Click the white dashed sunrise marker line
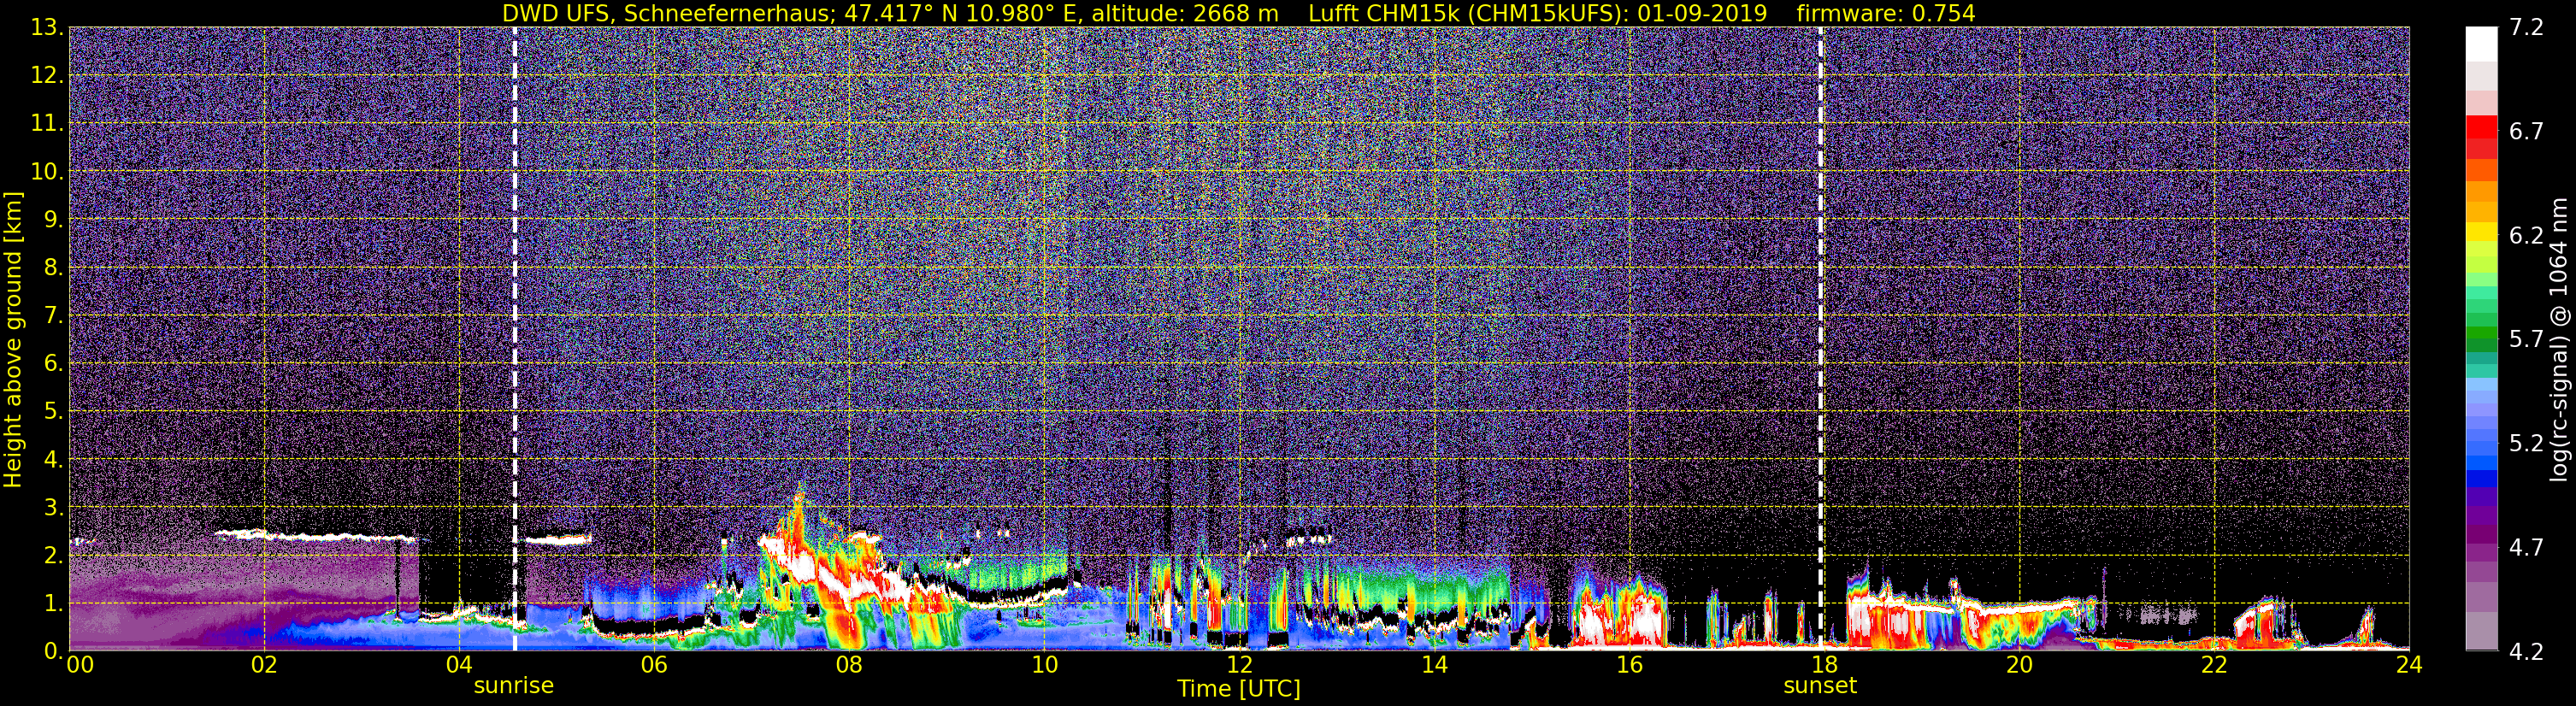This screenshot has height=706, width=2576. click(x=515, y=339)
